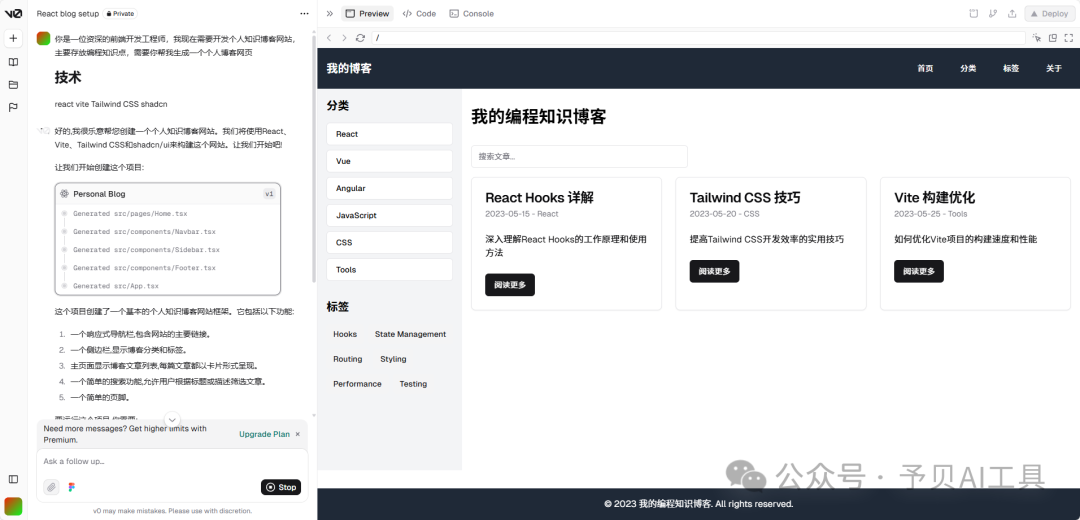Click the Deploy button

click(1050, 13)
